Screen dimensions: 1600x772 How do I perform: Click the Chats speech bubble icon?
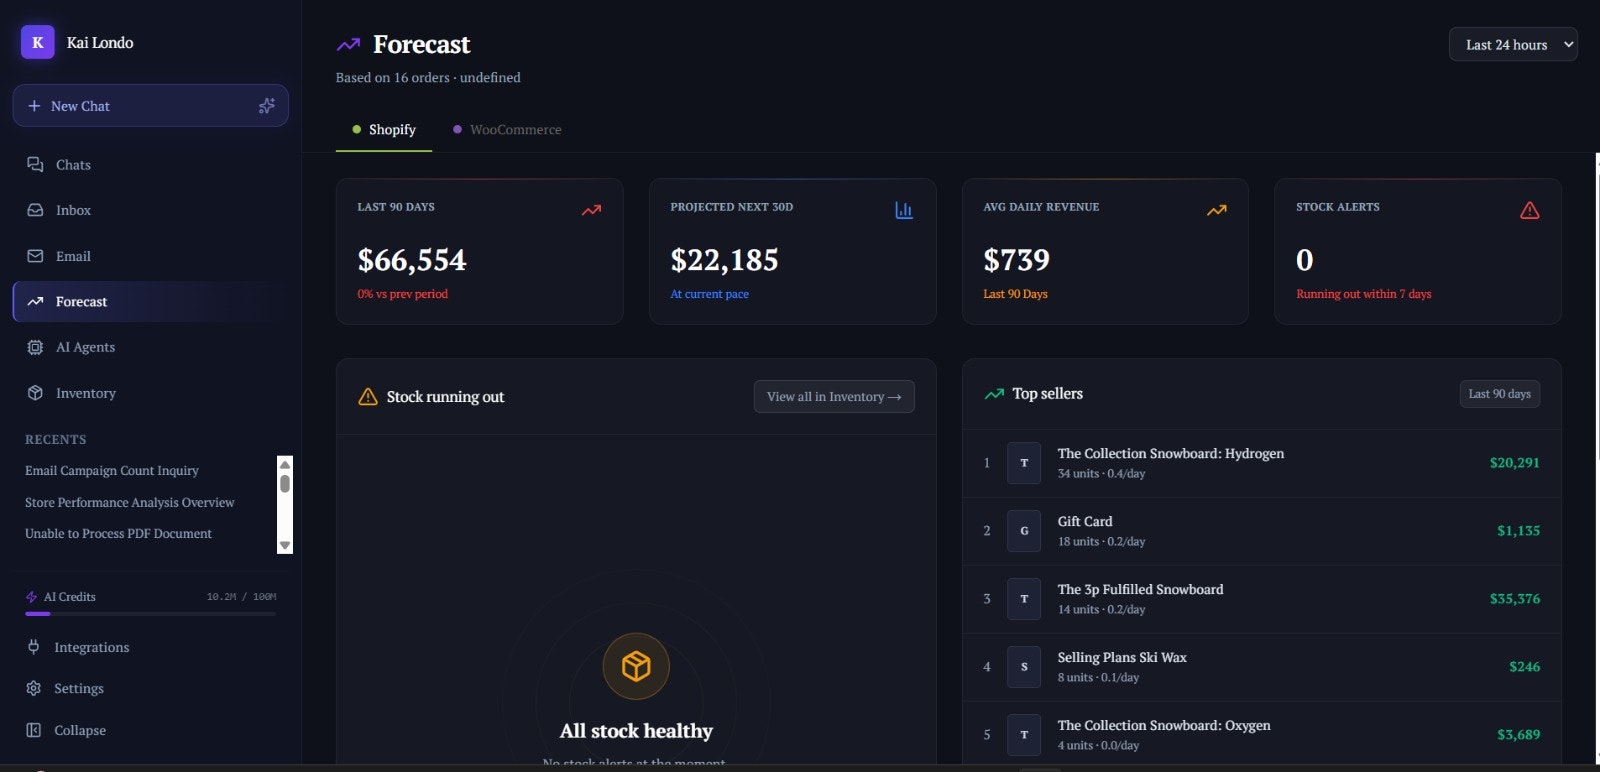35,164
